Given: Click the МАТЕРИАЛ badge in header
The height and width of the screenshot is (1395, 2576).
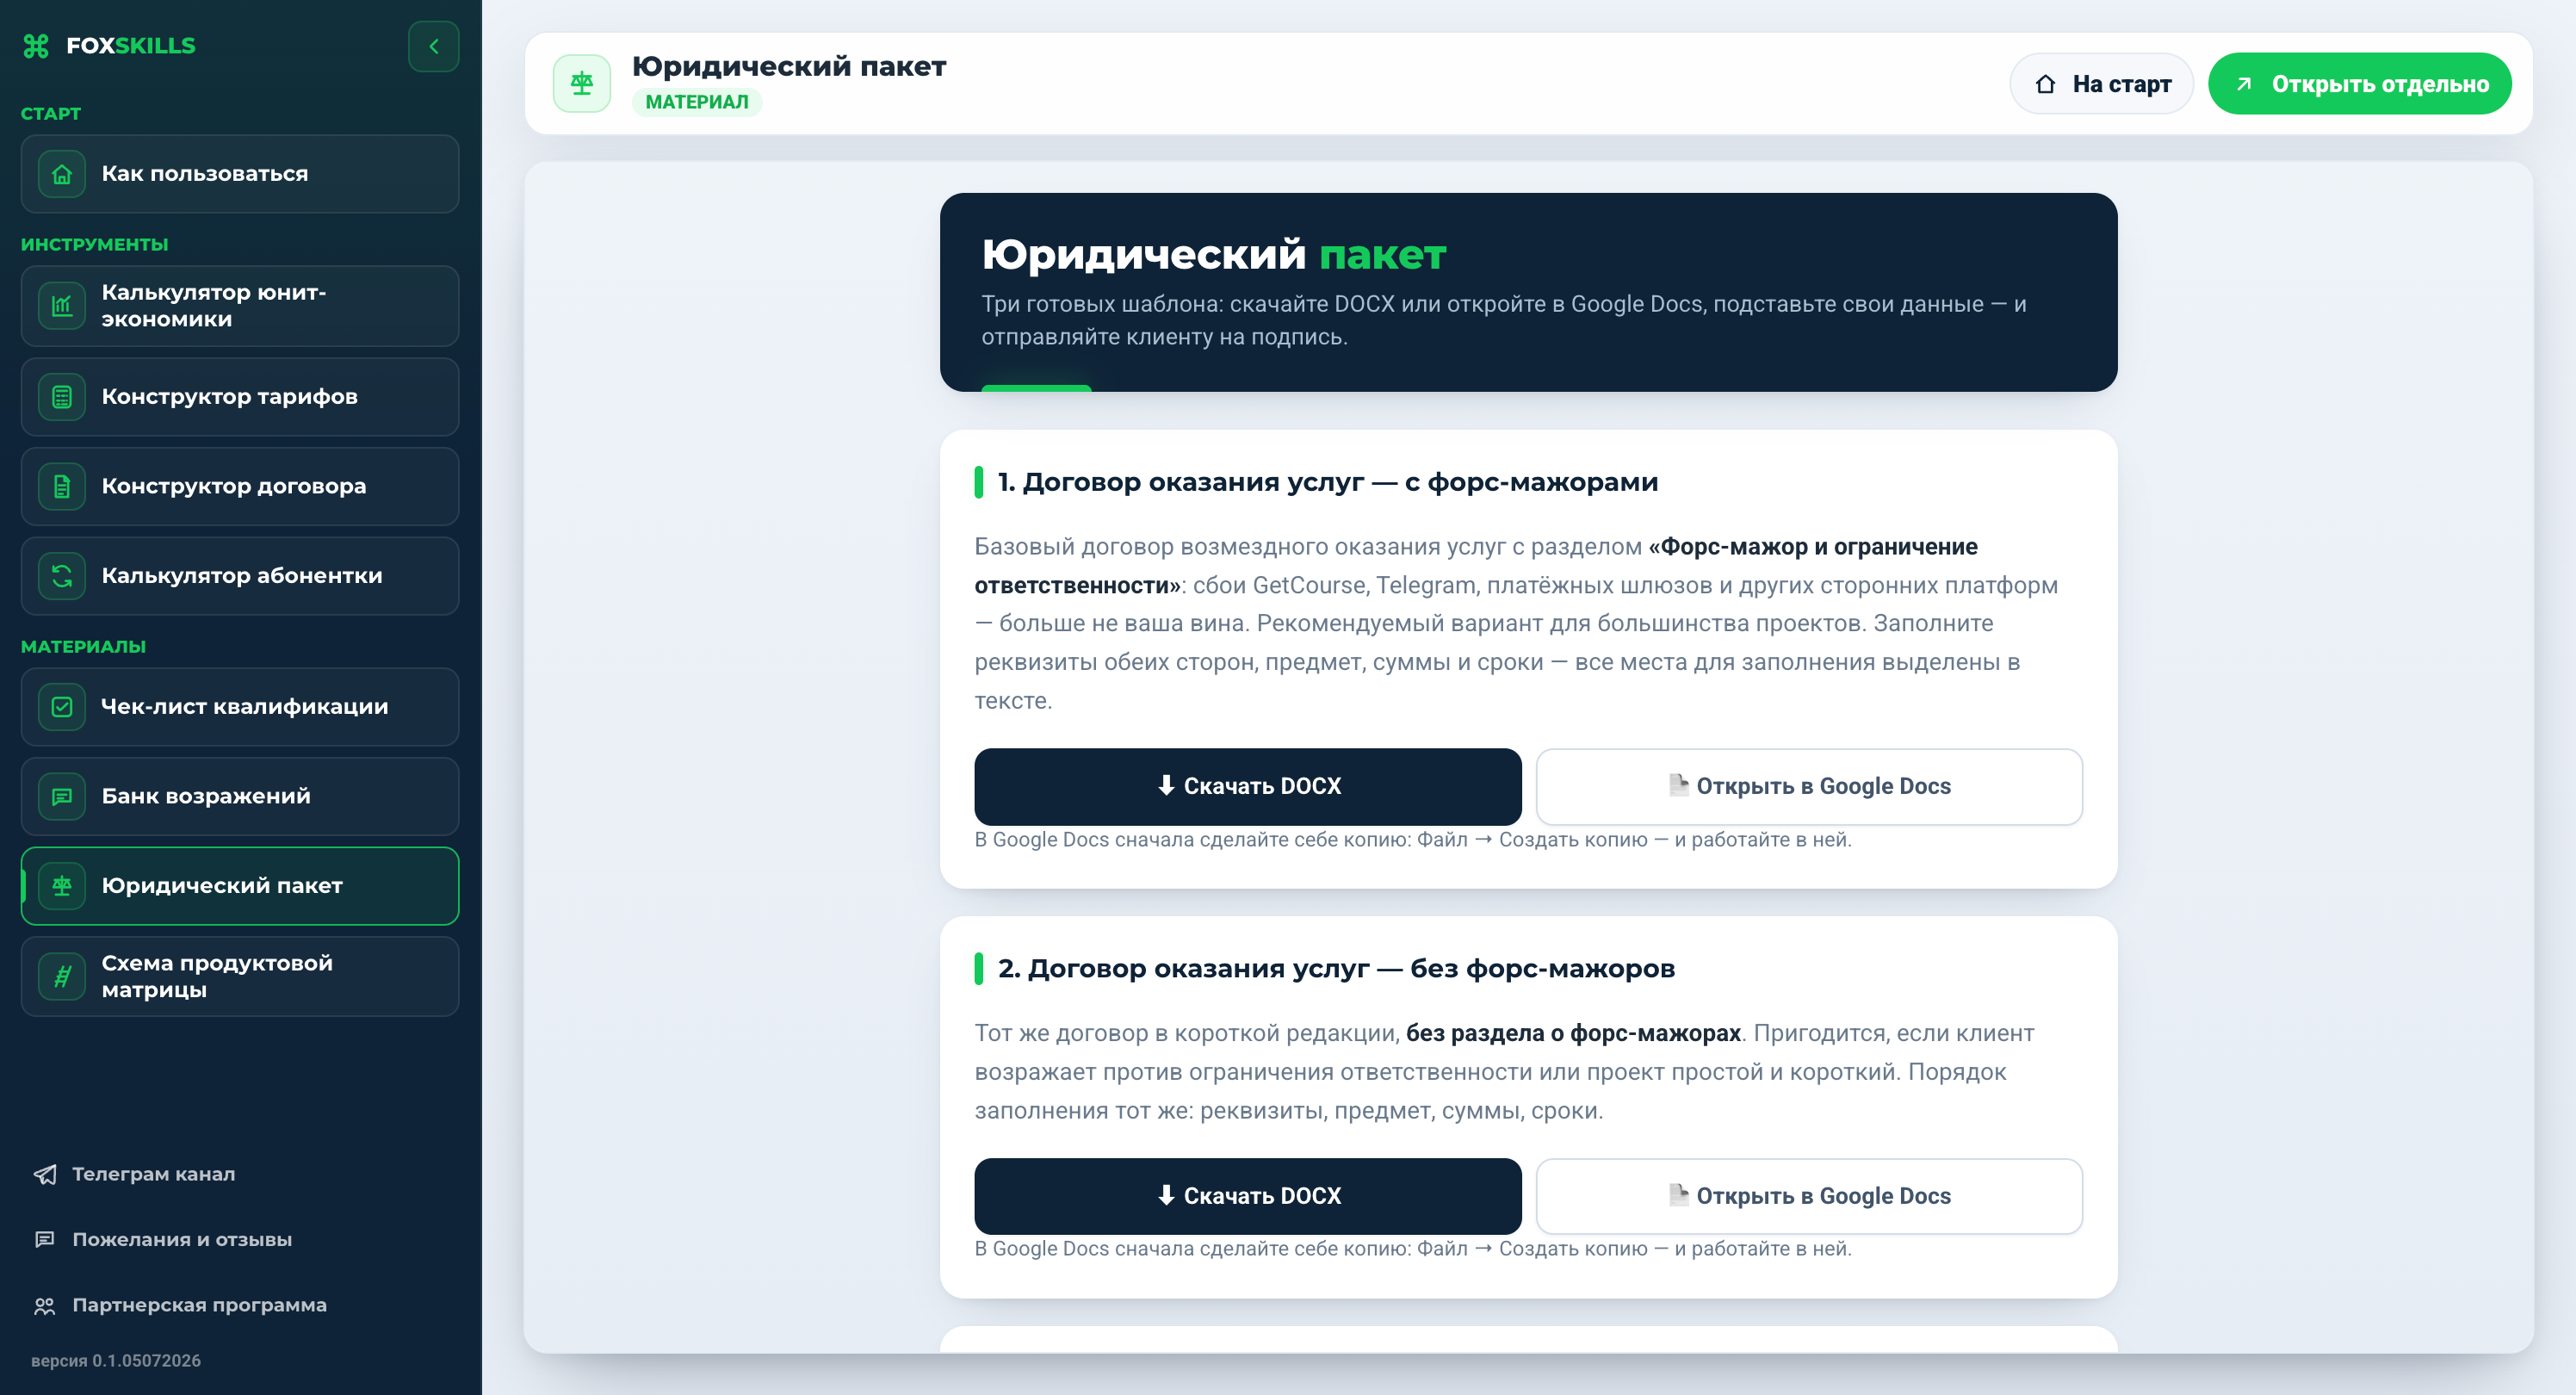Looking at the screenshot, I should coord(697,102).
